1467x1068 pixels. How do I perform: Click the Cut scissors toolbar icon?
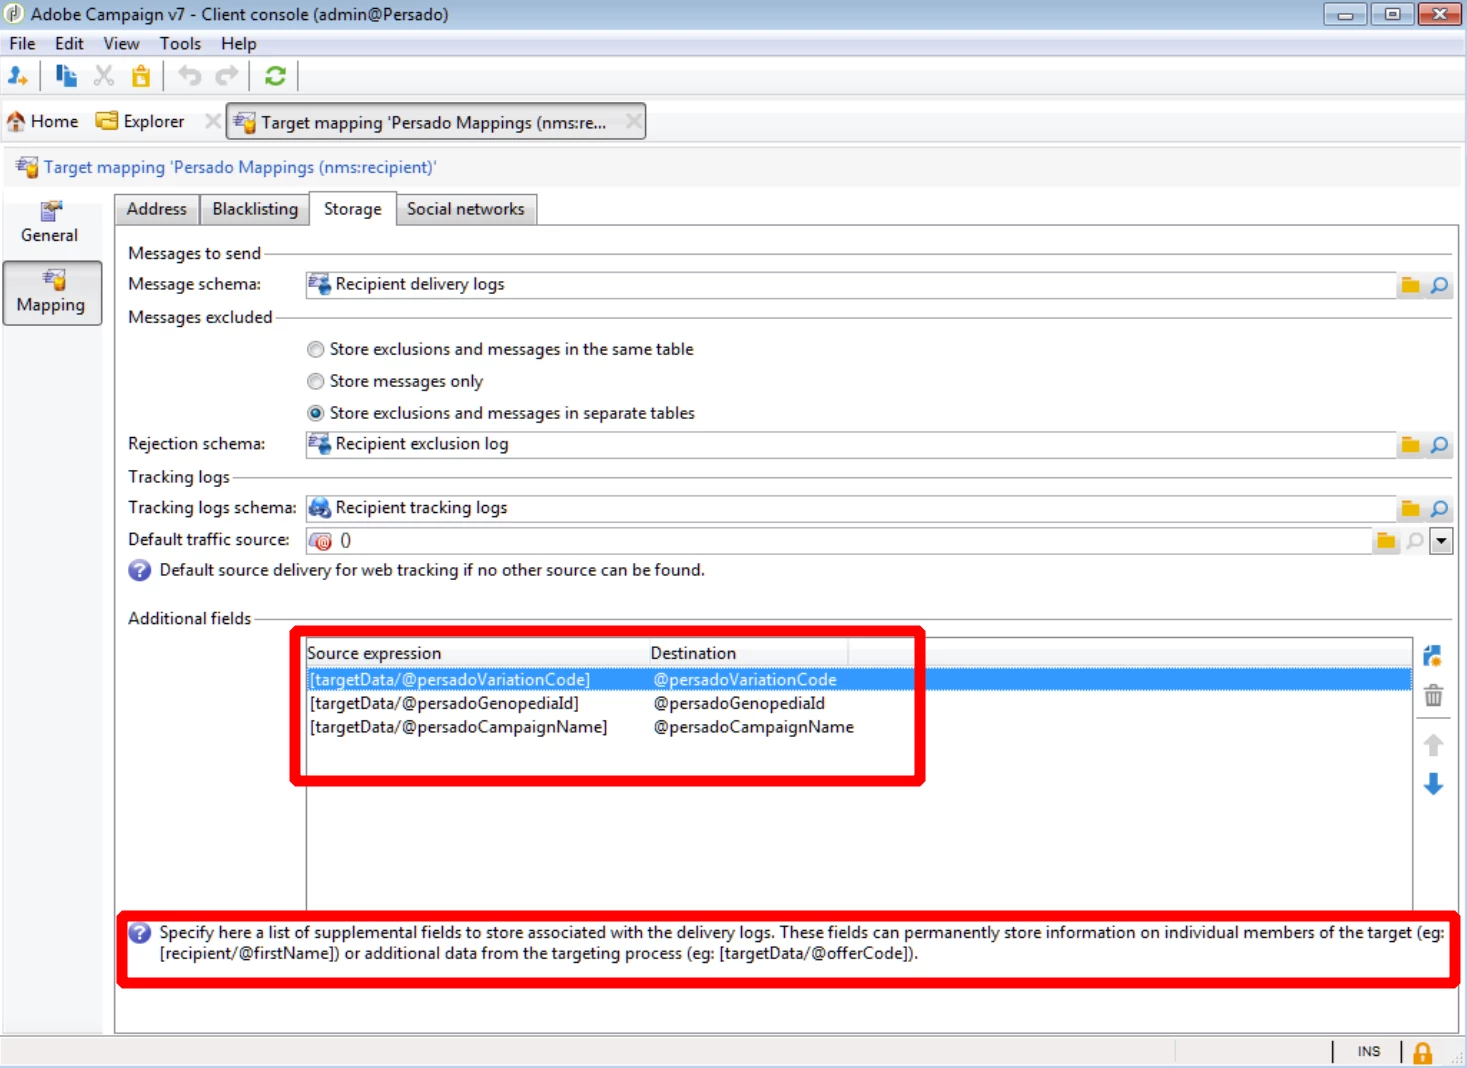tap(104, 76)
